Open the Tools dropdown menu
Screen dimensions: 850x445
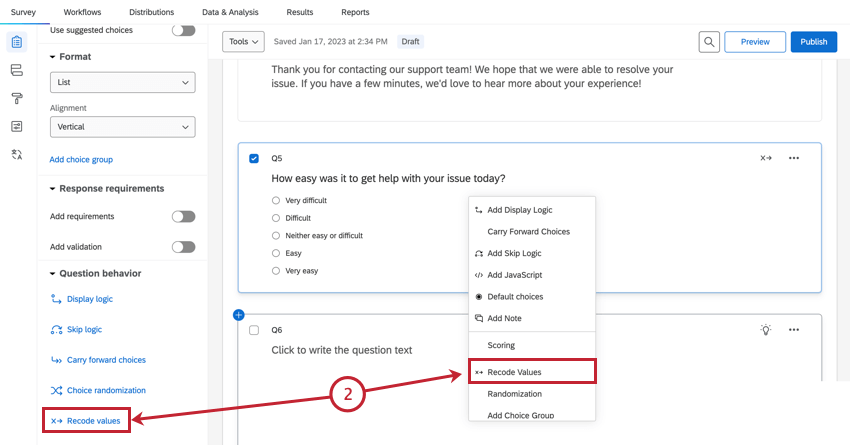click(244, 42)
